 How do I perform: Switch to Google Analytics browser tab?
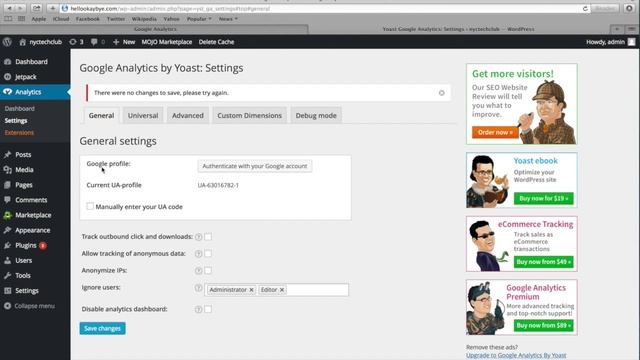coord(155,29)
